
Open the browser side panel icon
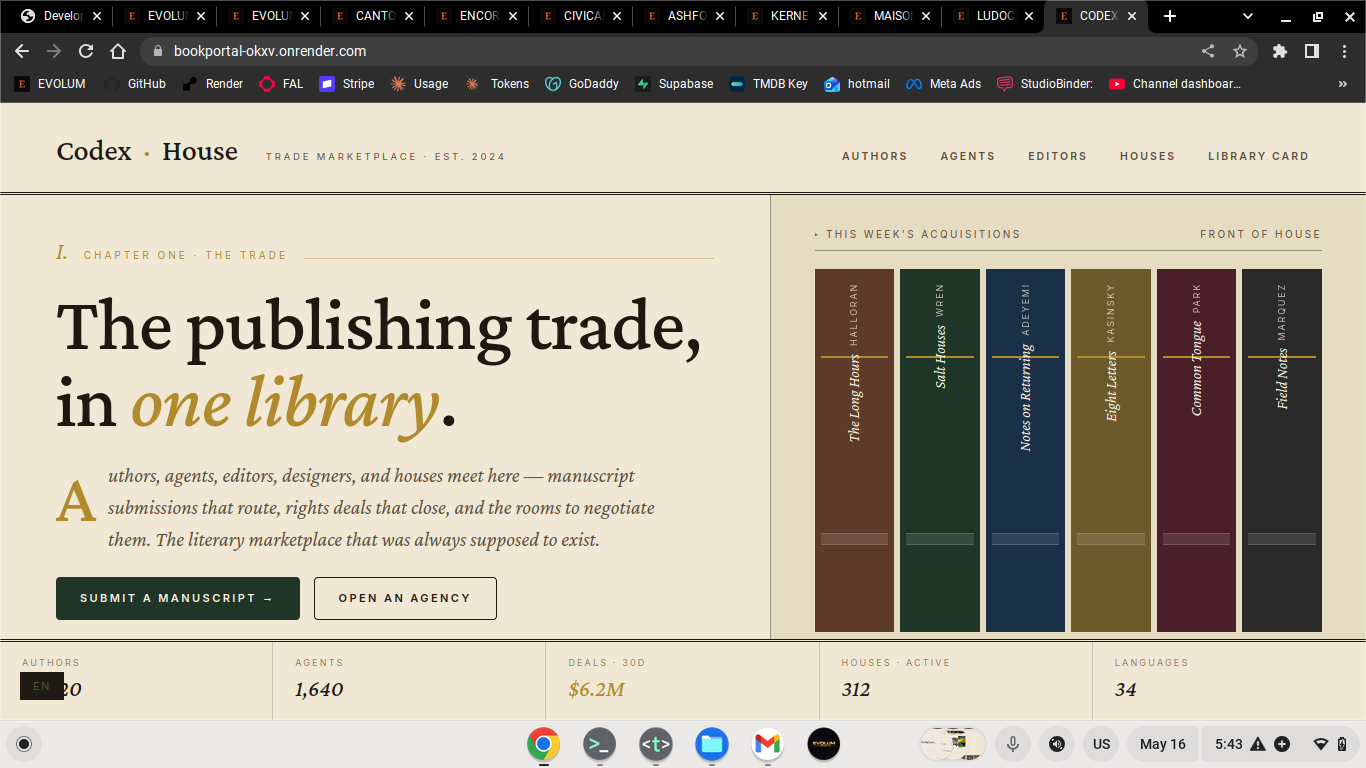(x=1312, y=51)
